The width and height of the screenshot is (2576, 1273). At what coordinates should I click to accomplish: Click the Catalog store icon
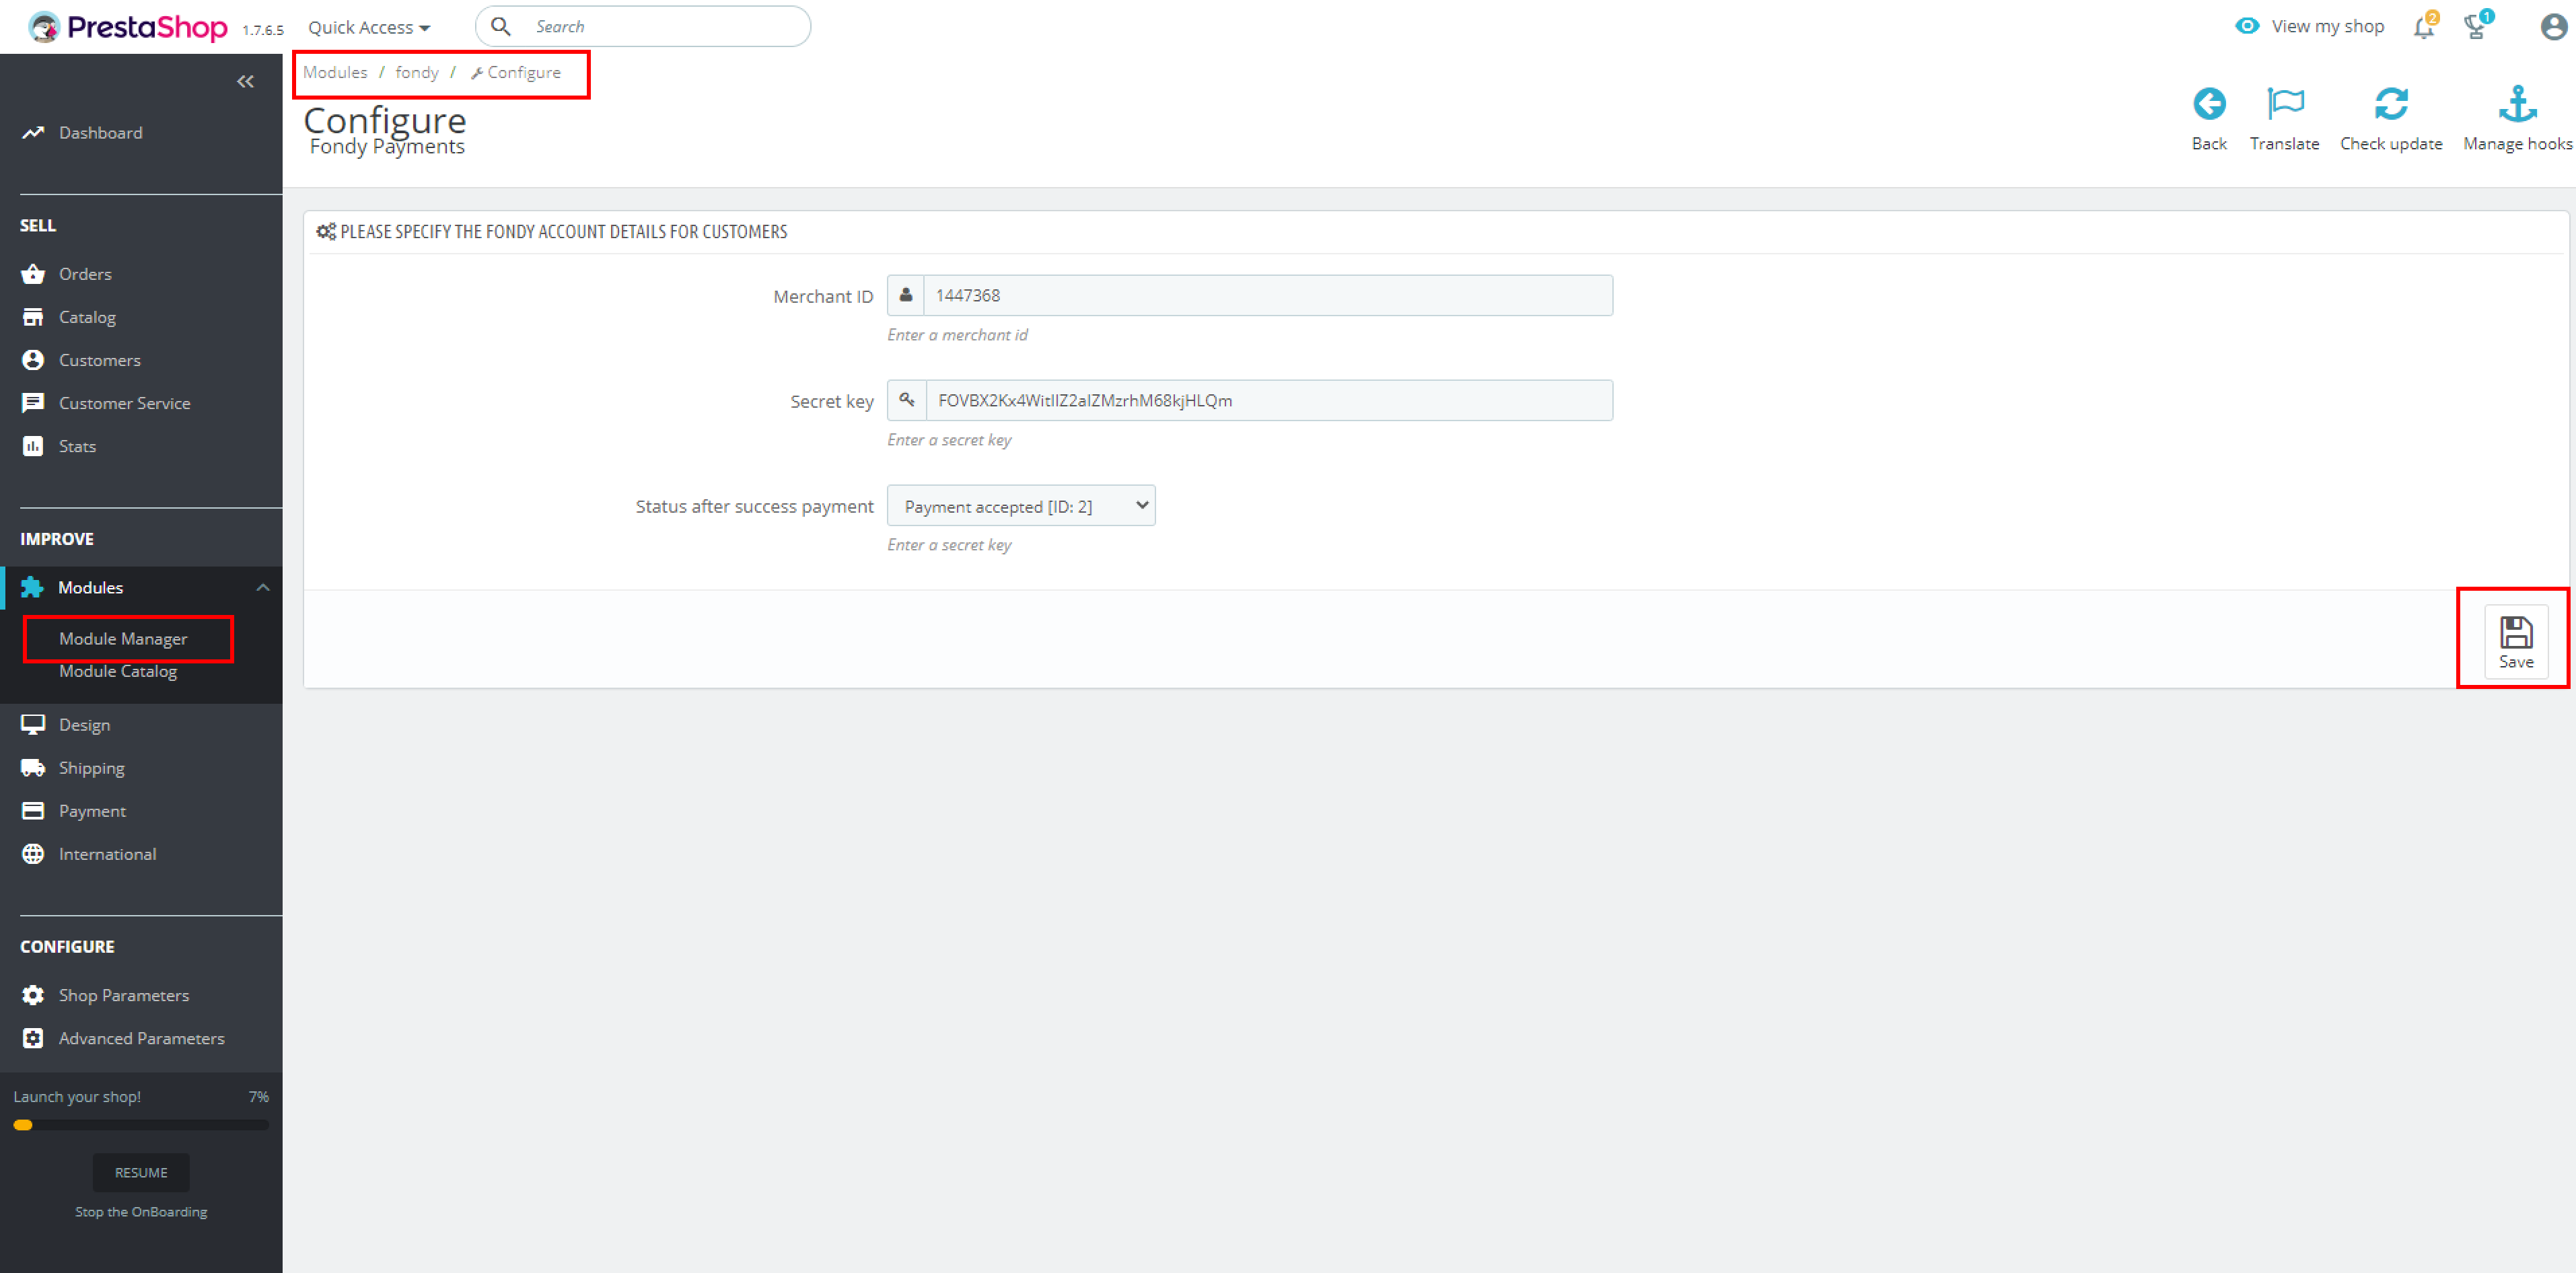click(33, 317)
